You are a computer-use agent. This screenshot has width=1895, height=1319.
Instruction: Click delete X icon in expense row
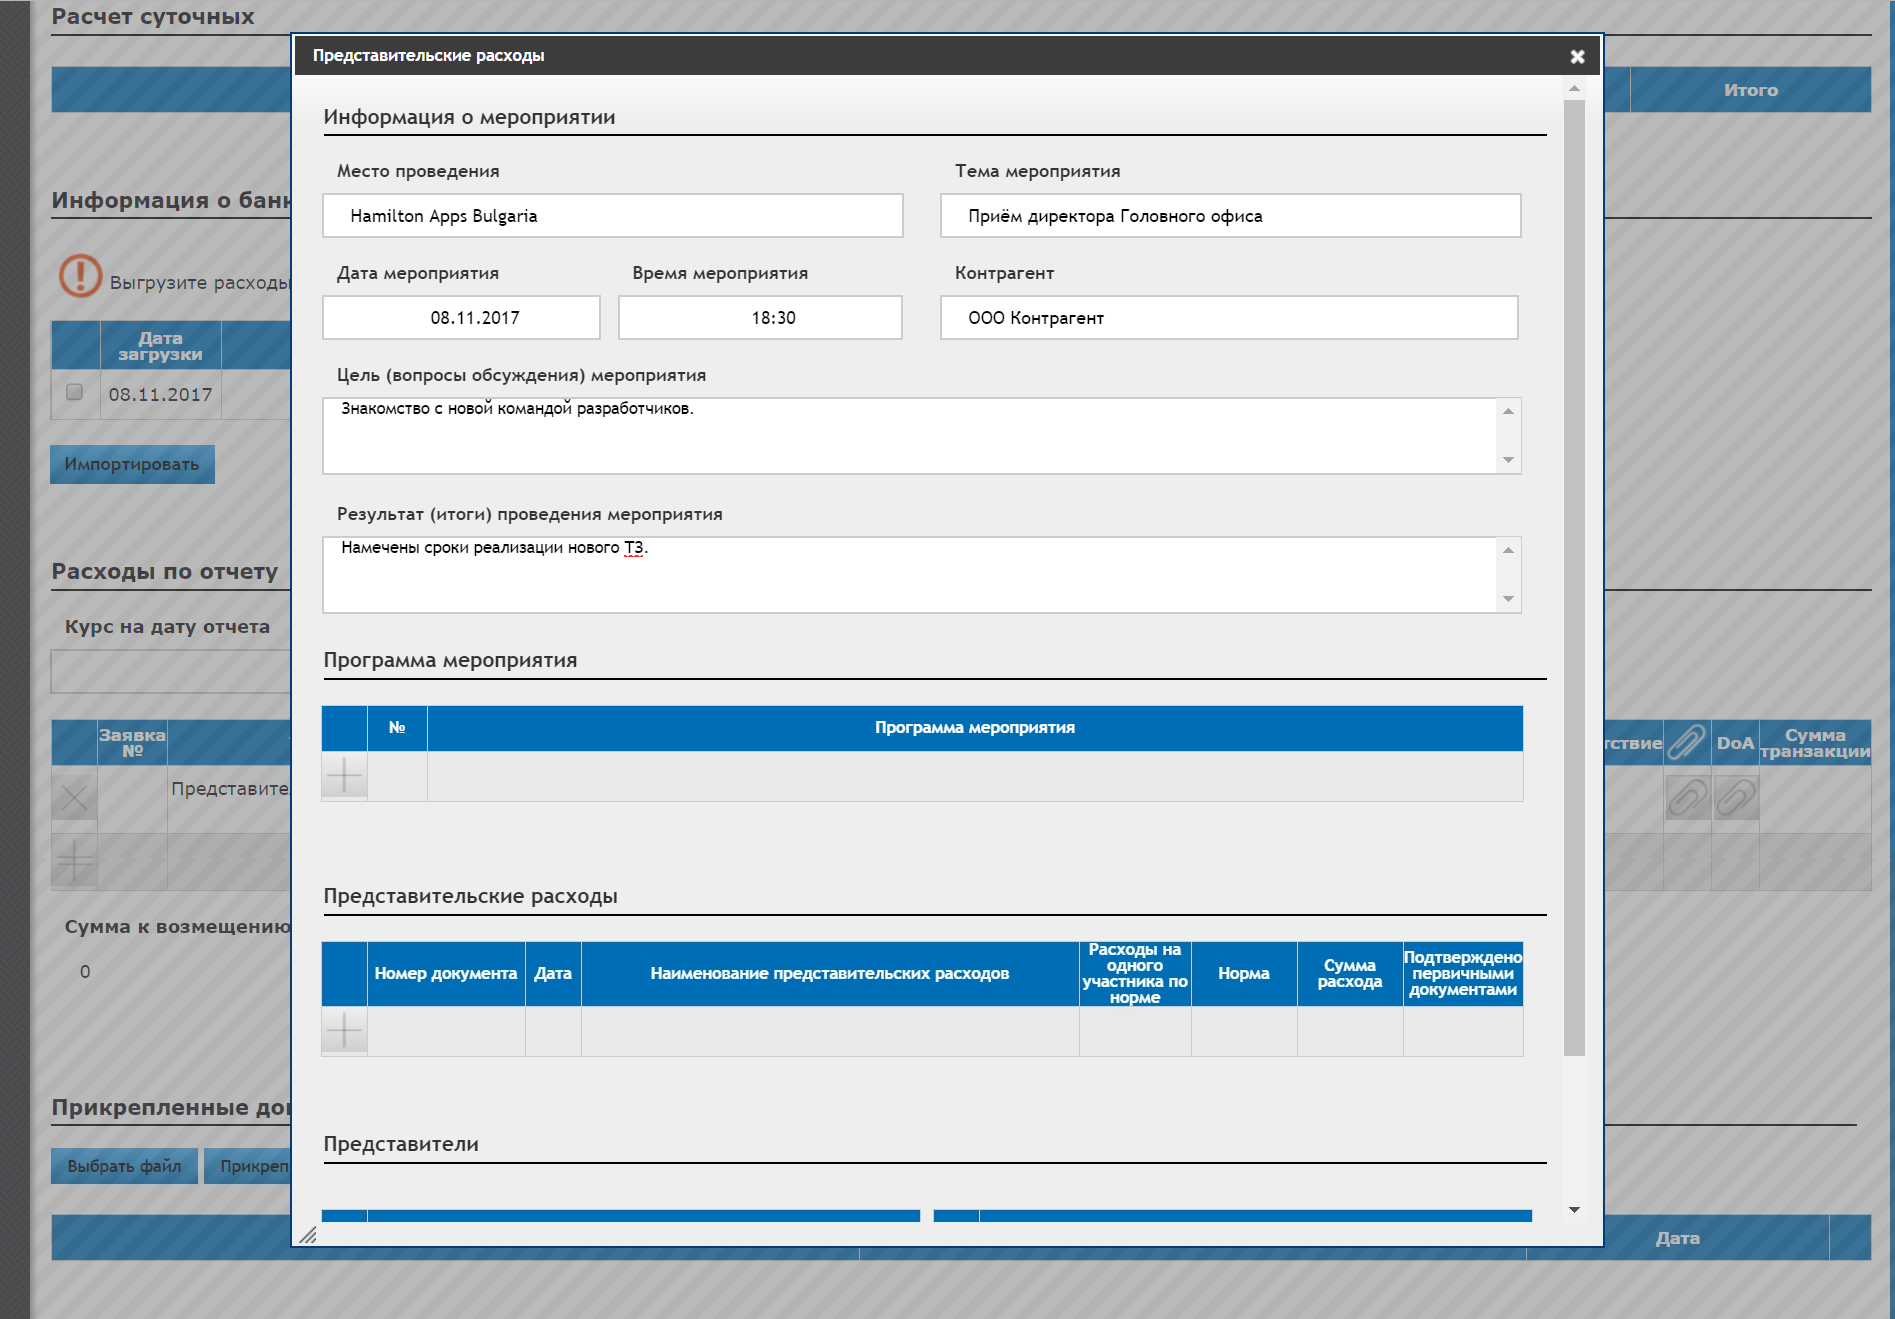click(x=74, y=798)
